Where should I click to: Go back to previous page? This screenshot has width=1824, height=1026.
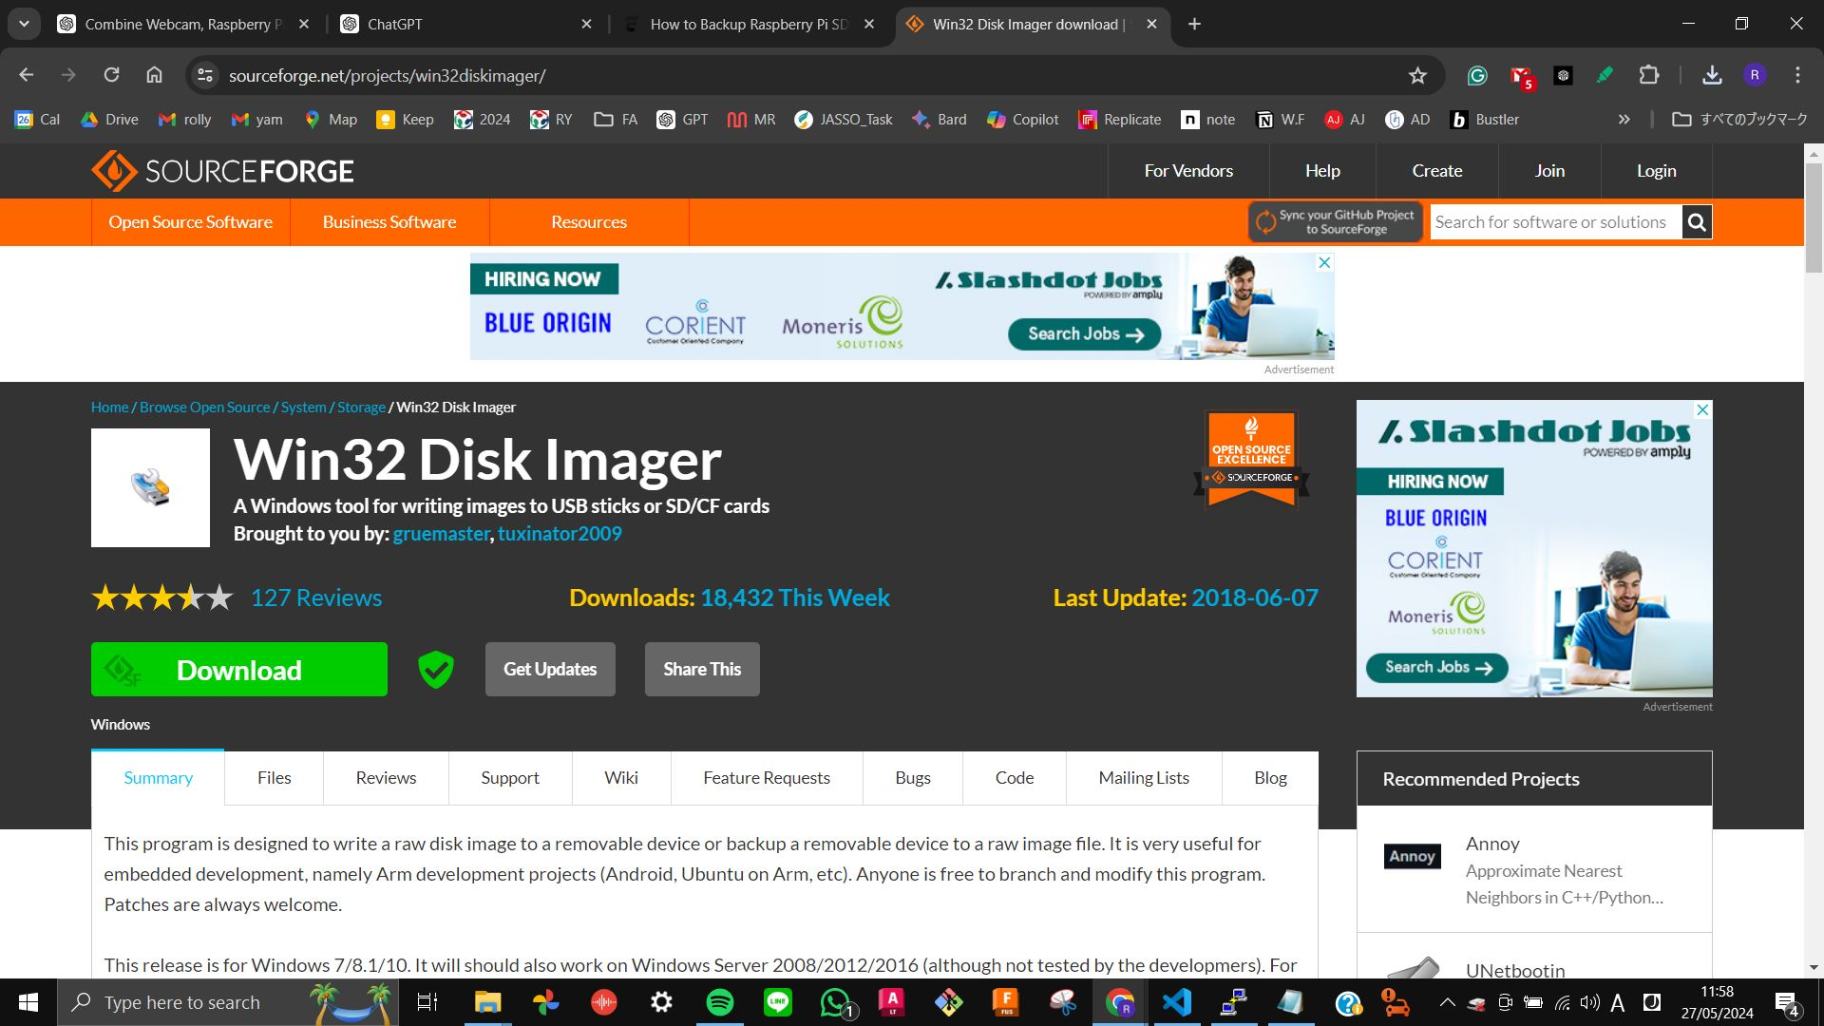[x=26, y=75]
